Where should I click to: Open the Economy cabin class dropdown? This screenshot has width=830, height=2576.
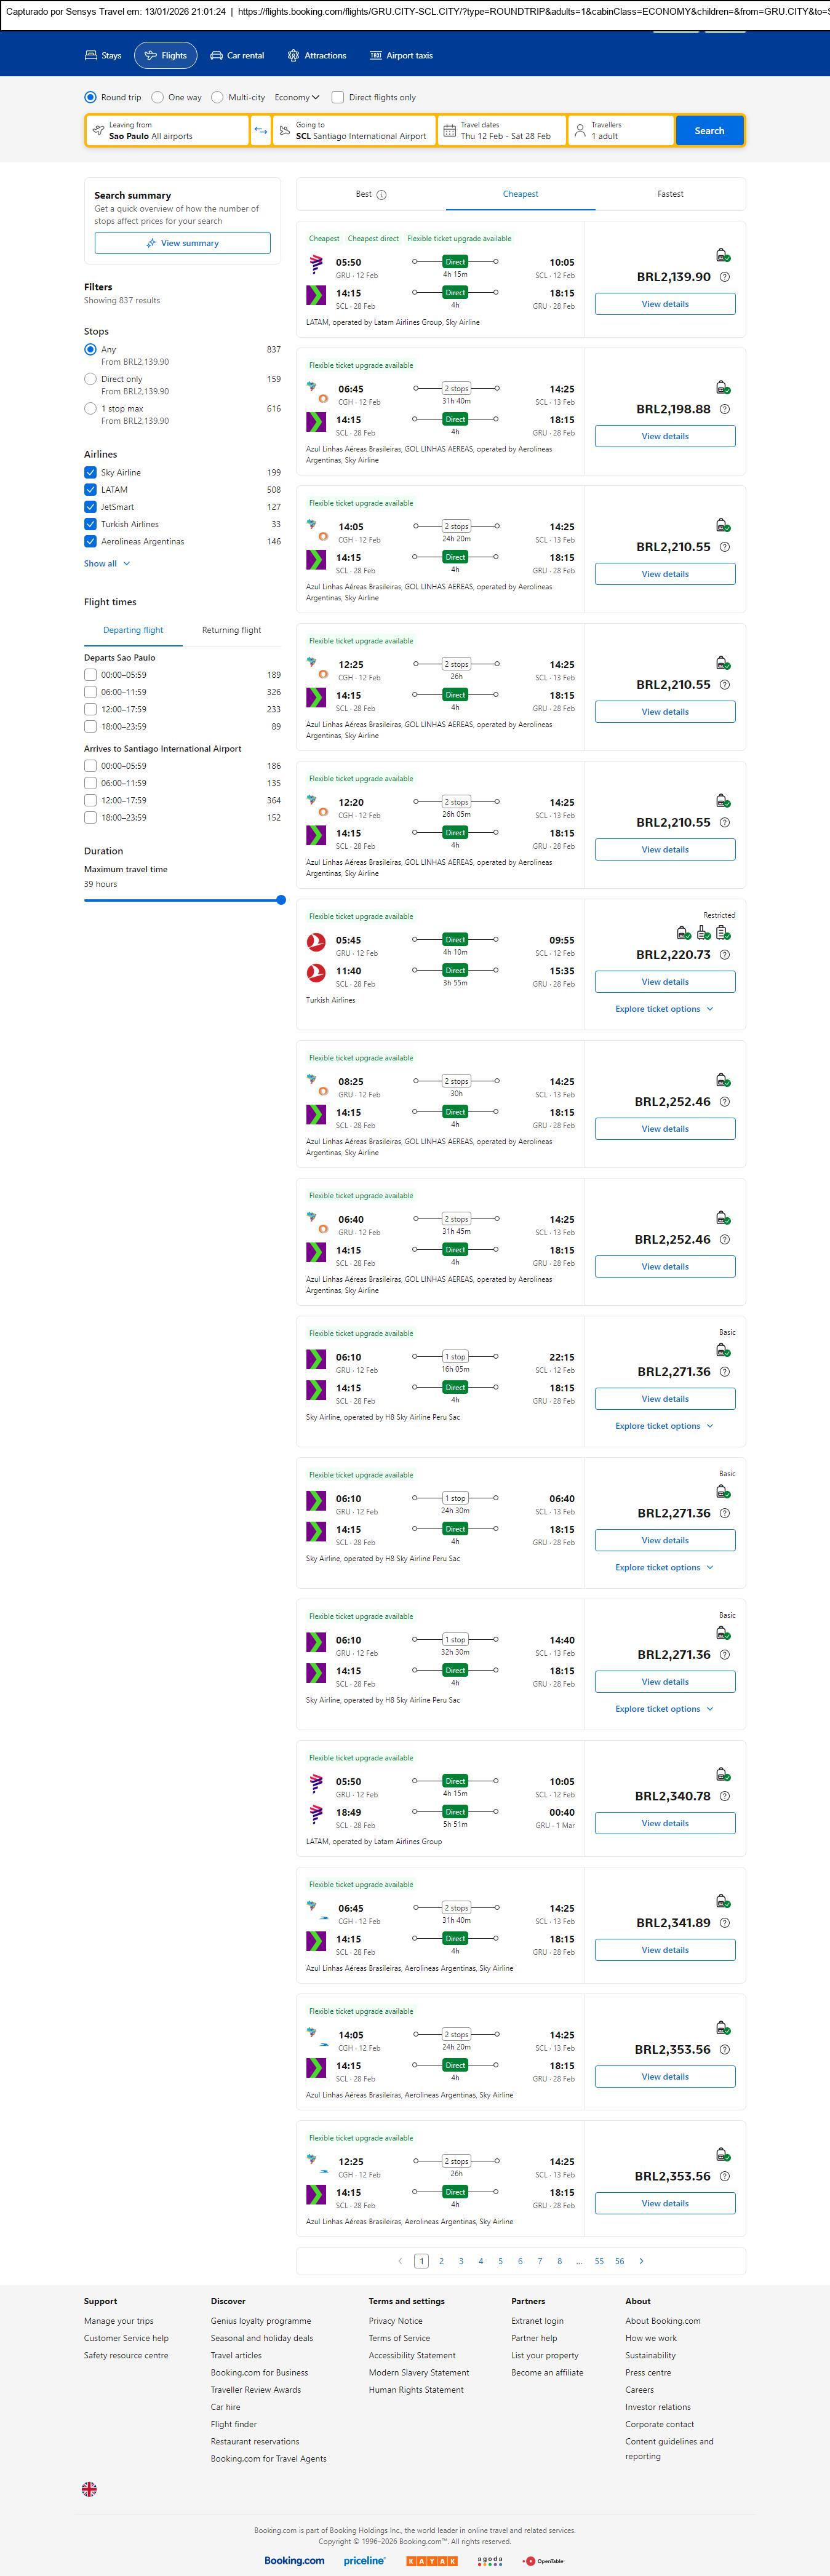[297, 98]
